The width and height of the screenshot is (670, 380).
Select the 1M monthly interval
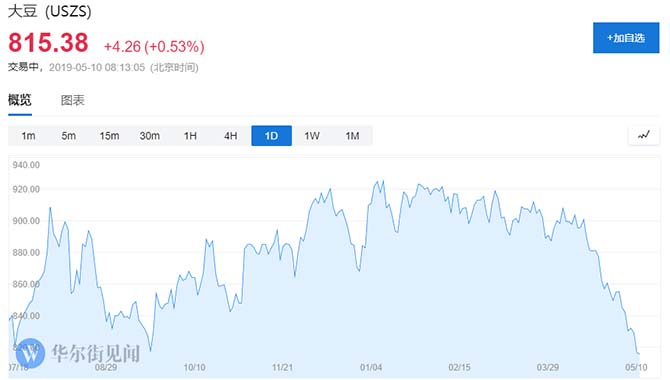coord(352,136)
